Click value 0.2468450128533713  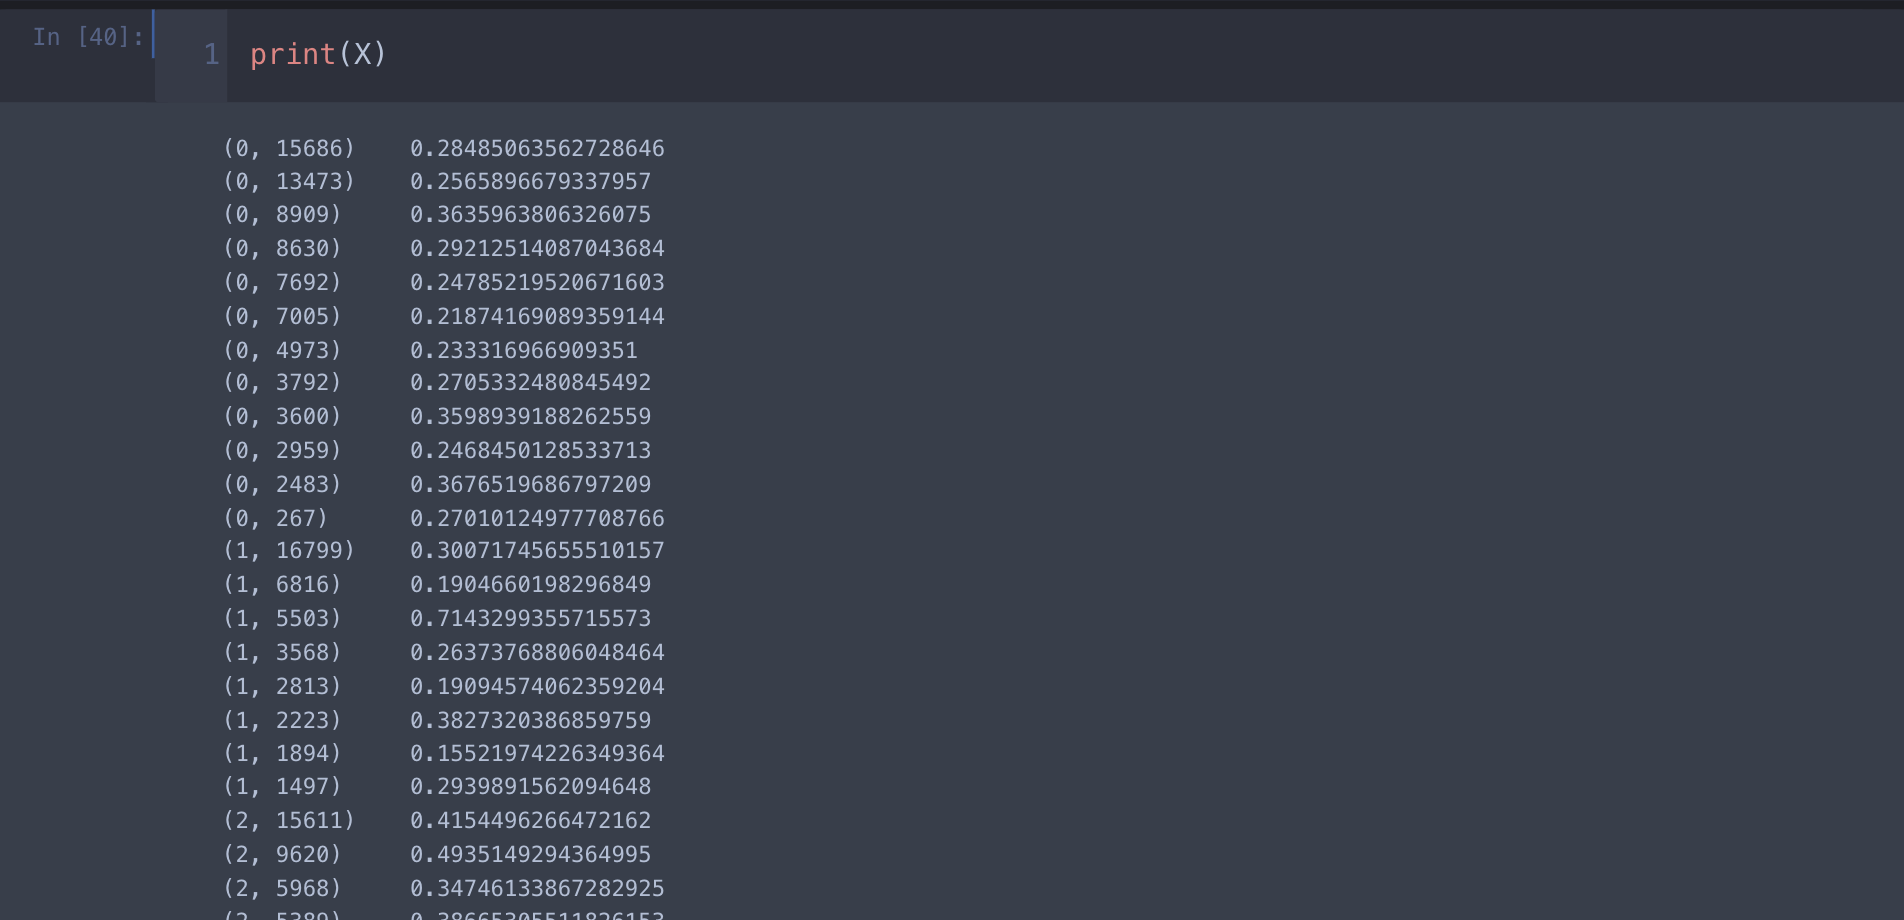click(530, 451)
